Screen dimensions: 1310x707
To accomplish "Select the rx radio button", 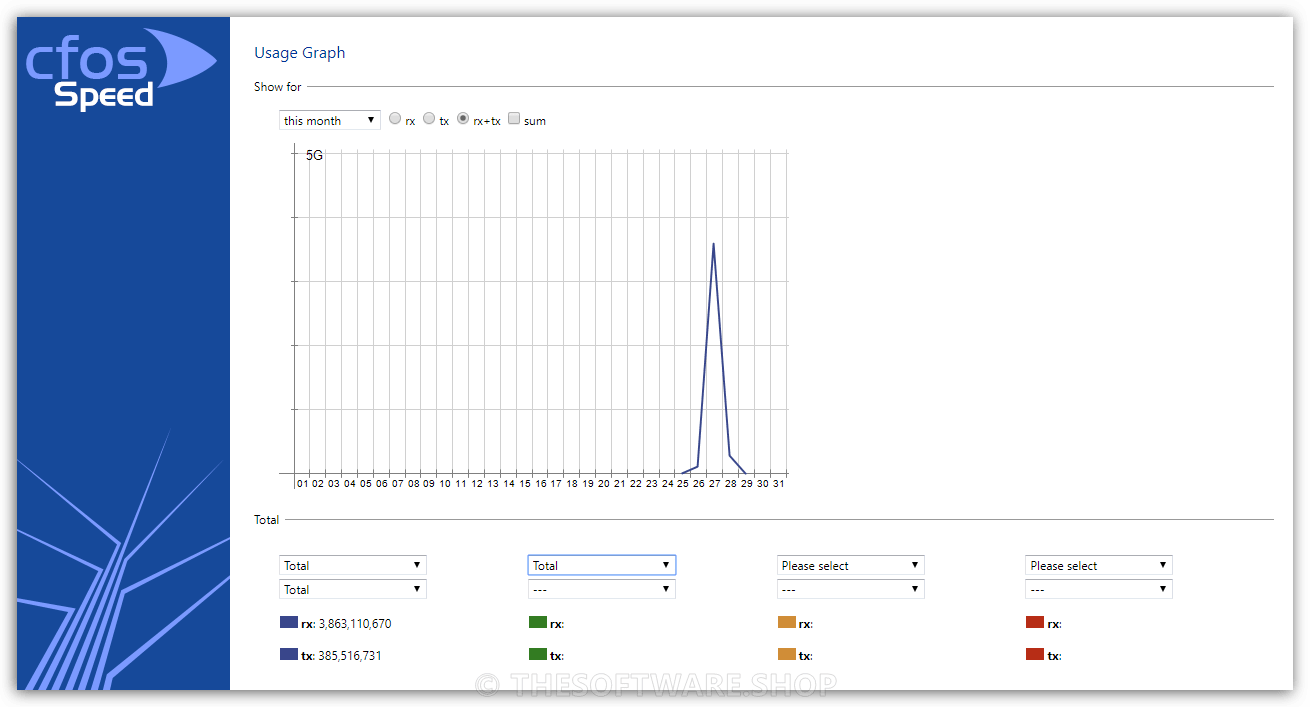I will click(x=395, y=117).
